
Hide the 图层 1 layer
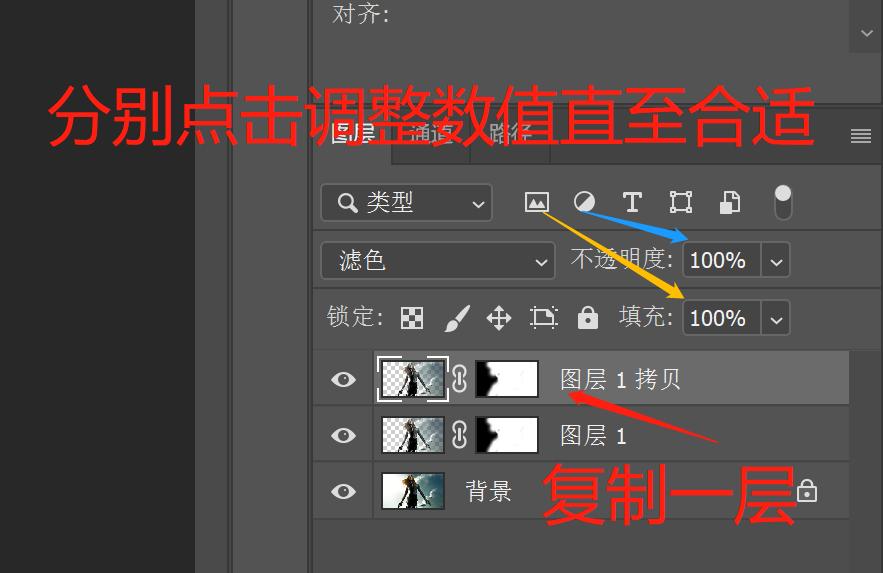pyautogui.click(x=343, y=435)
